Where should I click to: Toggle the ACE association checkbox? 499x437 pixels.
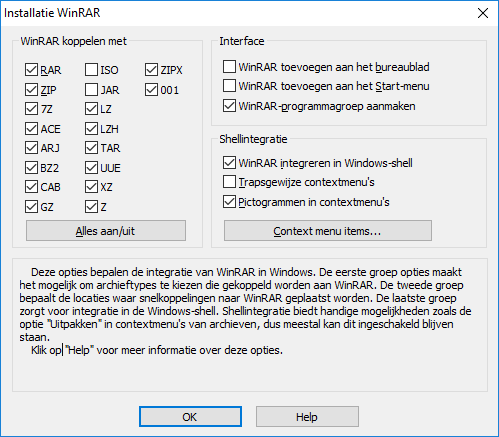tap(31, 128)
